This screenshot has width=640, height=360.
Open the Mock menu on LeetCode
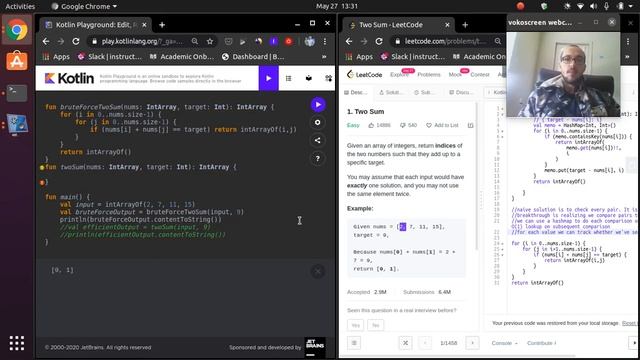tap(455, 74)
